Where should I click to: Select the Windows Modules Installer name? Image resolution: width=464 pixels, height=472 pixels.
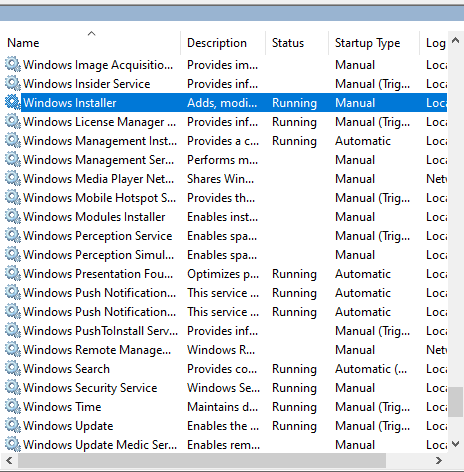tap(94, 217)
